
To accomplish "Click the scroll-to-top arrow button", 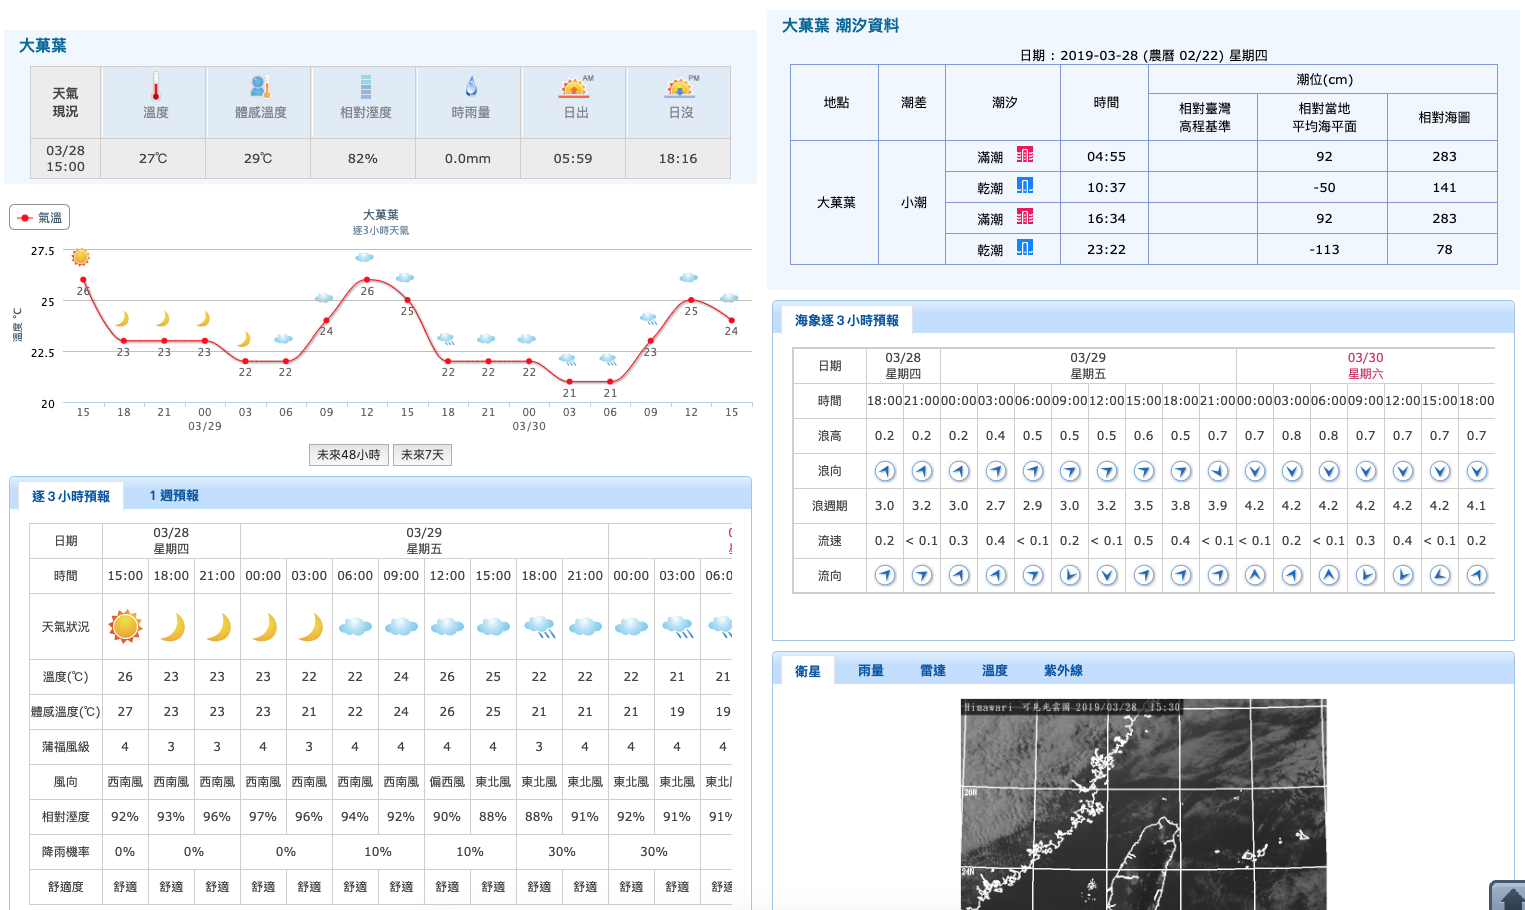I will (1508, 896).
